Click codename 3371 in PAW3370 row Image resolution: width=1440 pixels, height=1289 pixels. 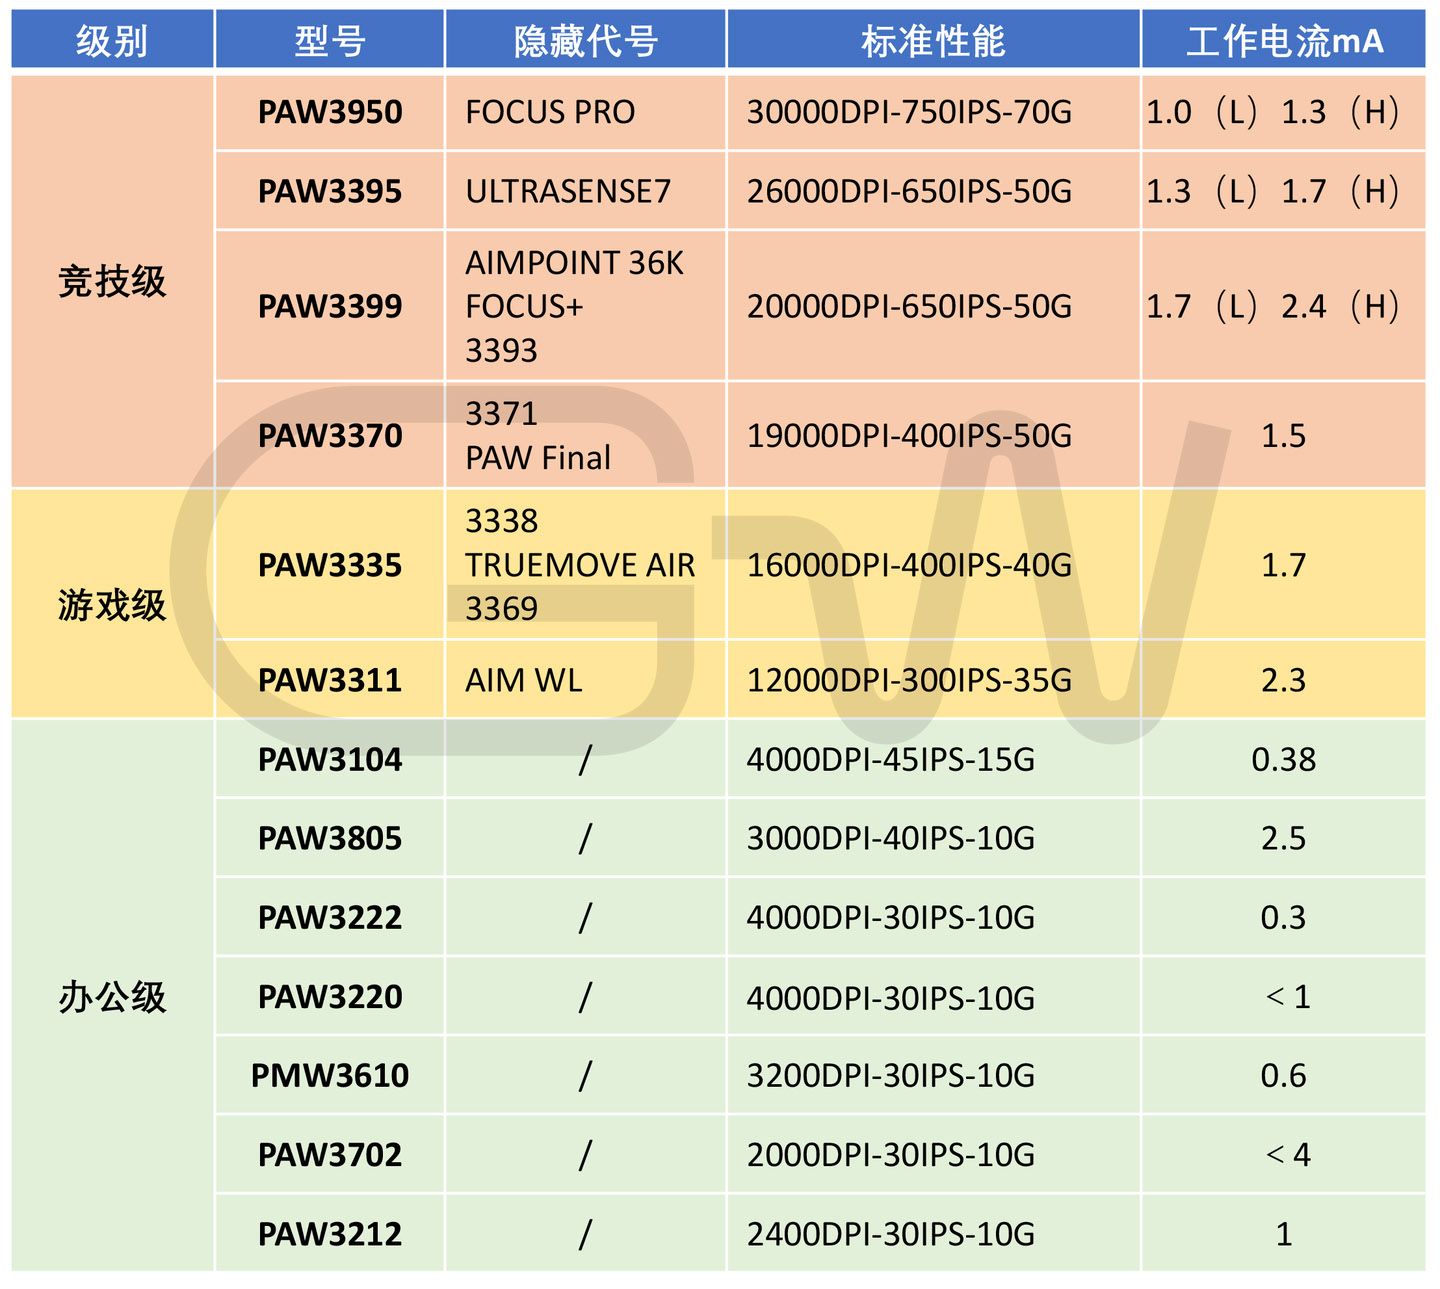[x=502, y=413]
